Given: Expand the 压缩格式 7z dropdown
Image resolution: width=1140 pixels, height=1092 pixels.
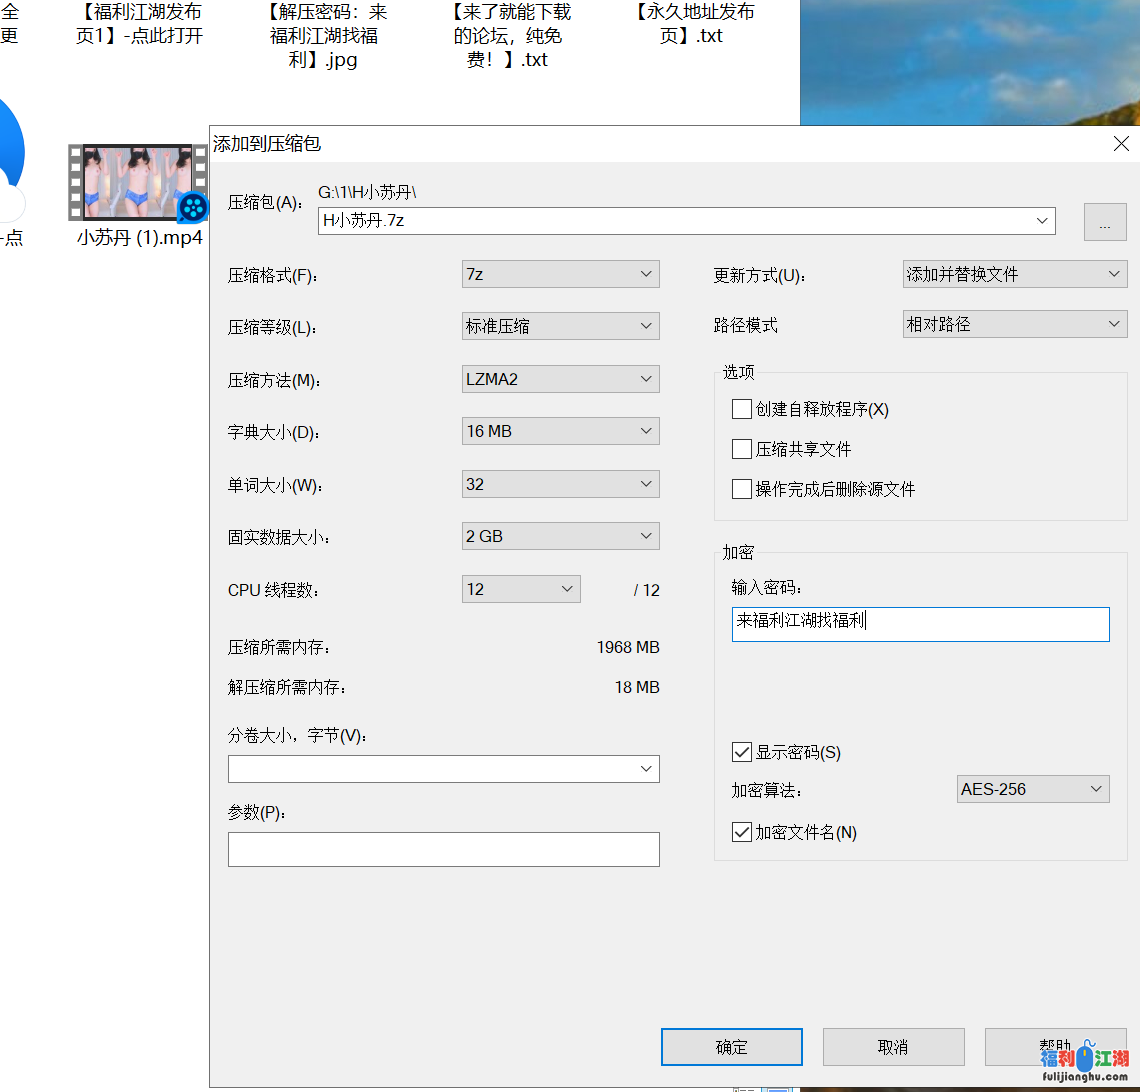Looking at the screenshot, I should [560, 274].
